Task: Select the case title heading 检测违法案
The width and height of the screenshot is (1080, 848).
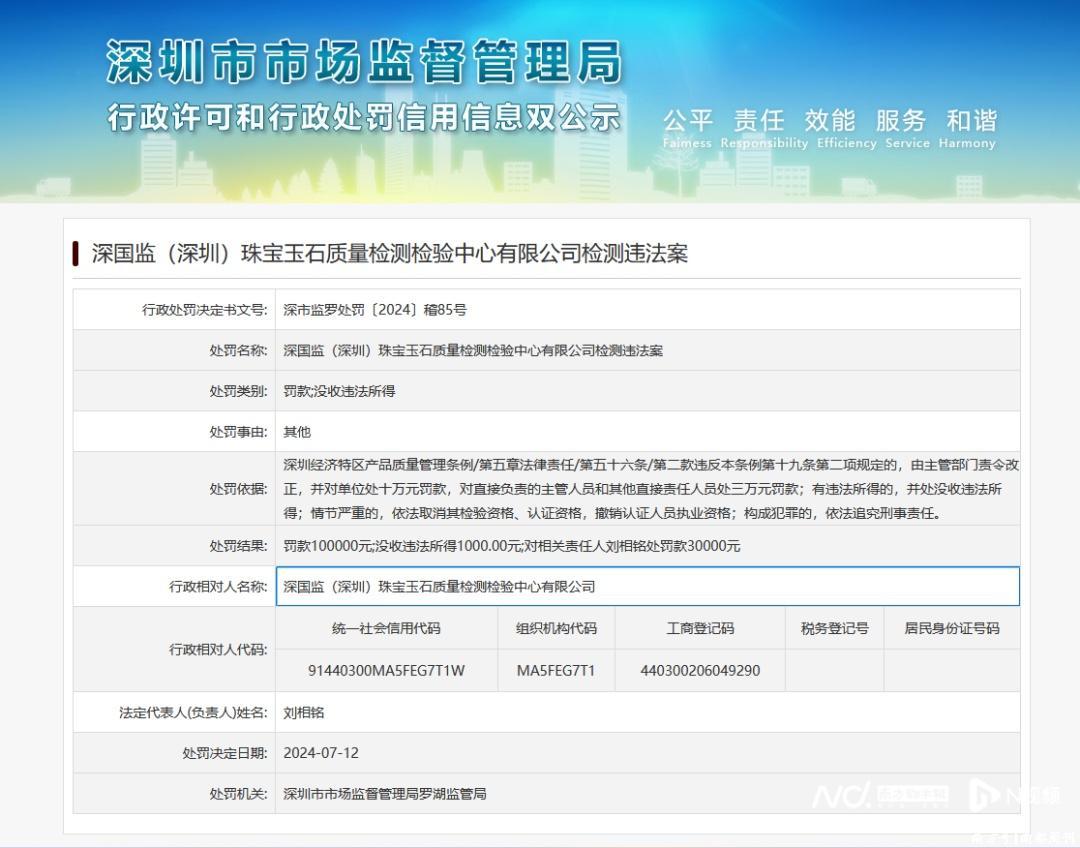Action: pos(390,253)
